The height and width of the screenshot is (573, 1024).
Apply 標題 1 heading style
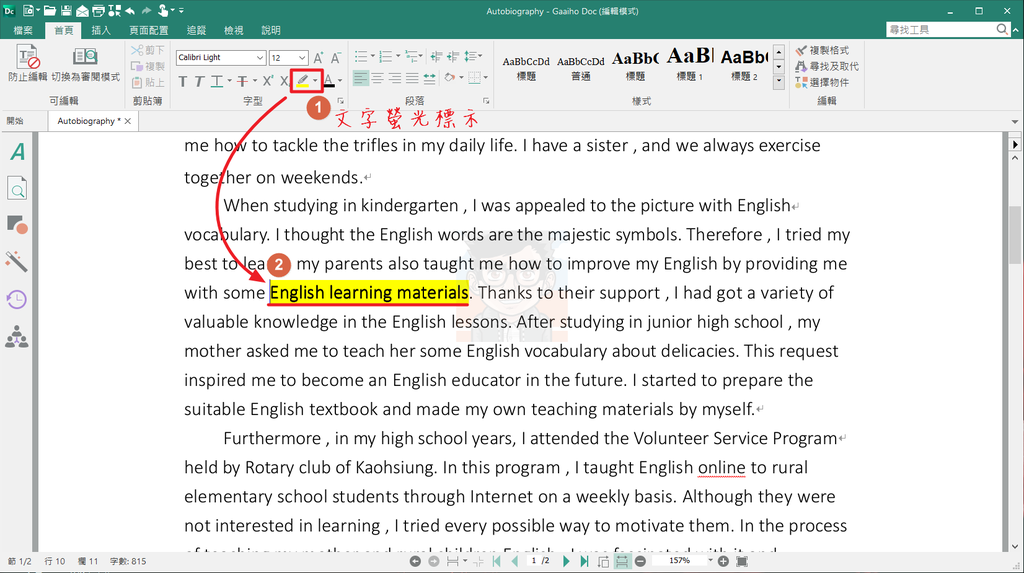coord(690,65)
